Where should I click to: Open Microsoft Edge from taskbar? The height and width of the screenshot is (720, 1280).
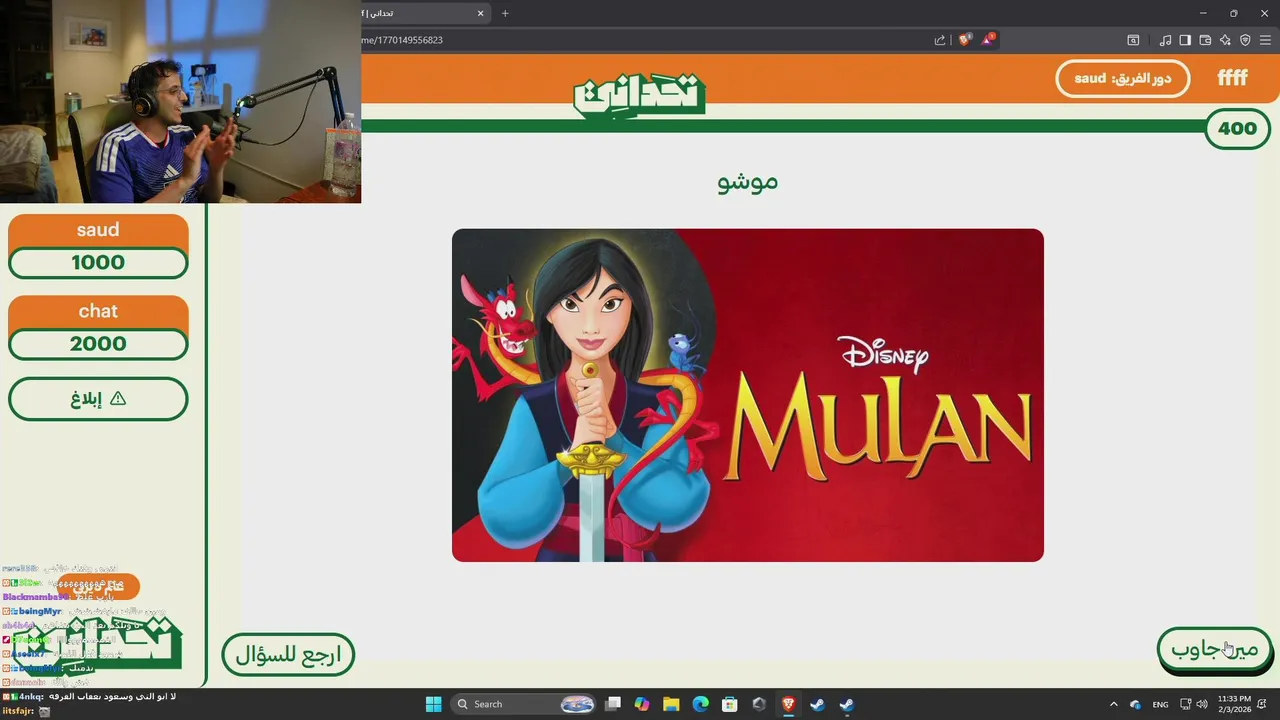[700, 704]
